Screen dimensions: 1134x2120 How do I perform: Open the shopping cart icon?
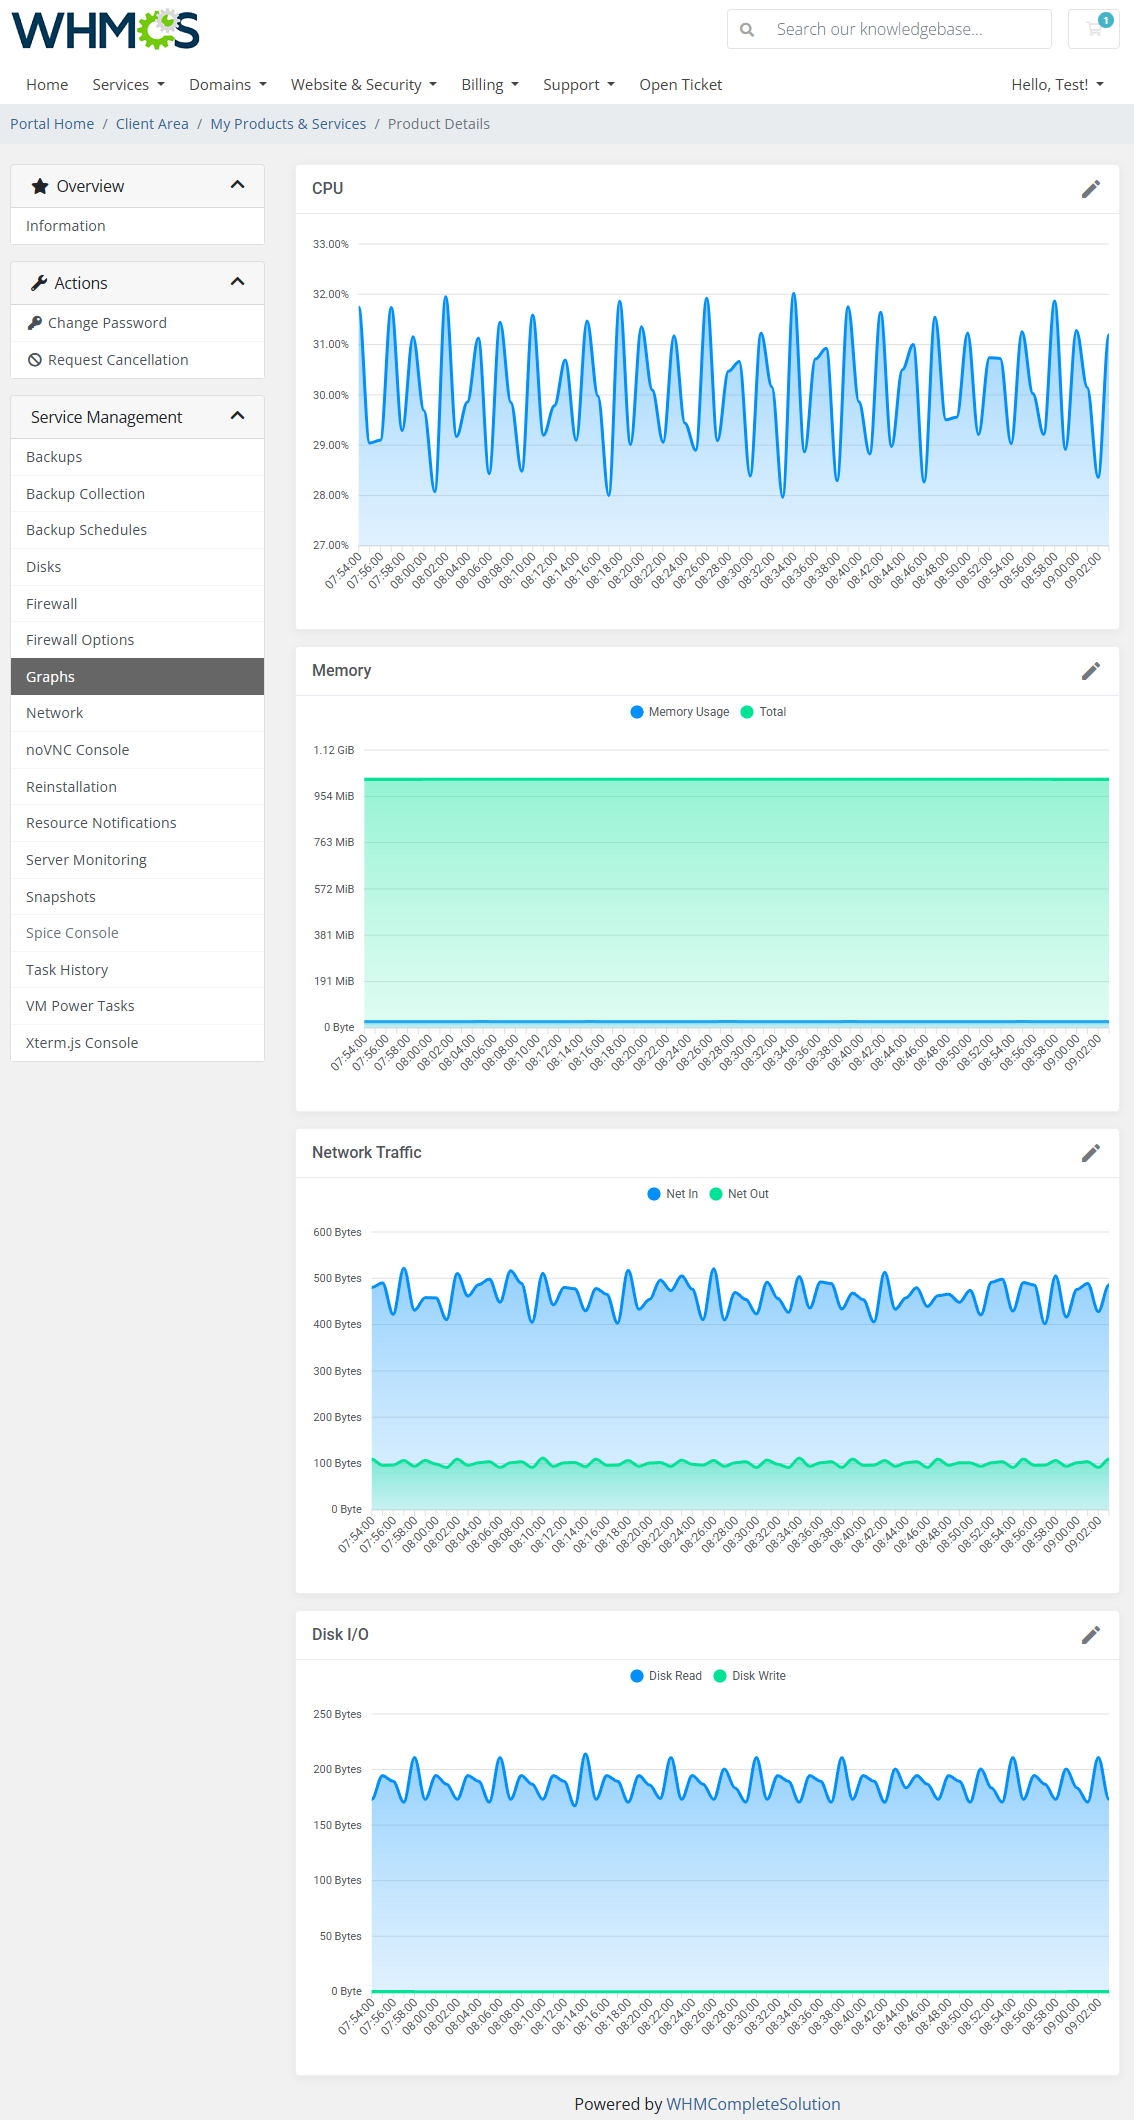click(1094, 29)
